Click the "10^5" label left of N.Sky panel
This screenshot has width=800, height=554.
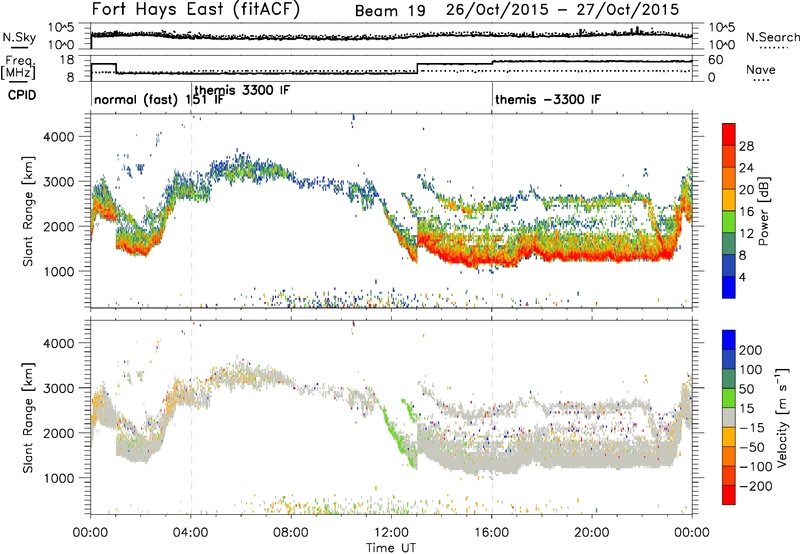(61, 28)
